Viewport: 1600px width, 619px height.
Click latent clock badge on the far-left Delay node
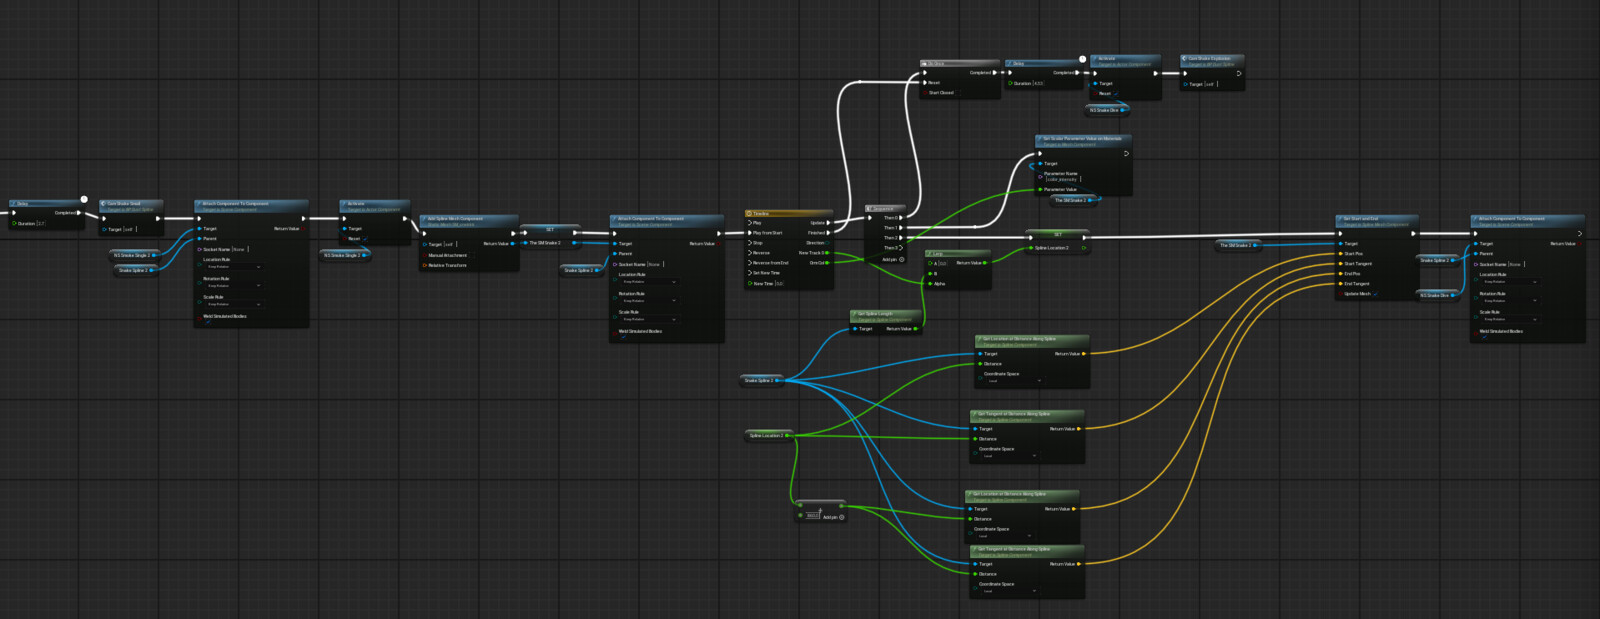[x=84, y=199]
